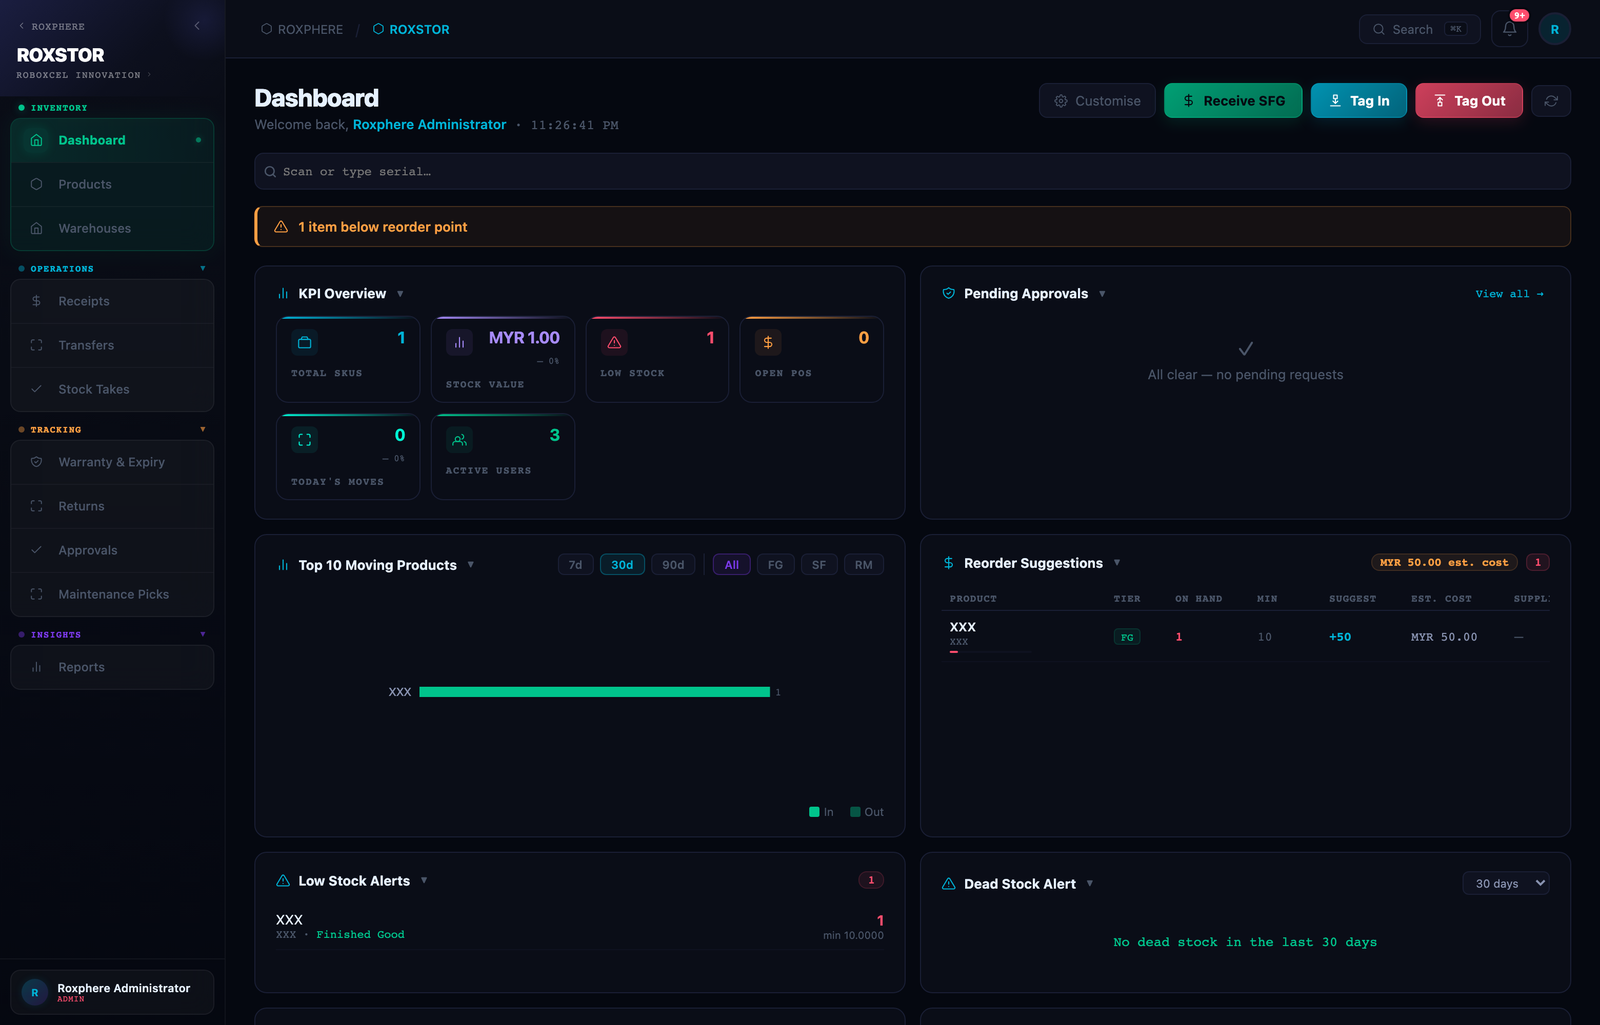The image size is (1600, 1025).
Task: Open the Products menu item
Action: pos(112,184)
